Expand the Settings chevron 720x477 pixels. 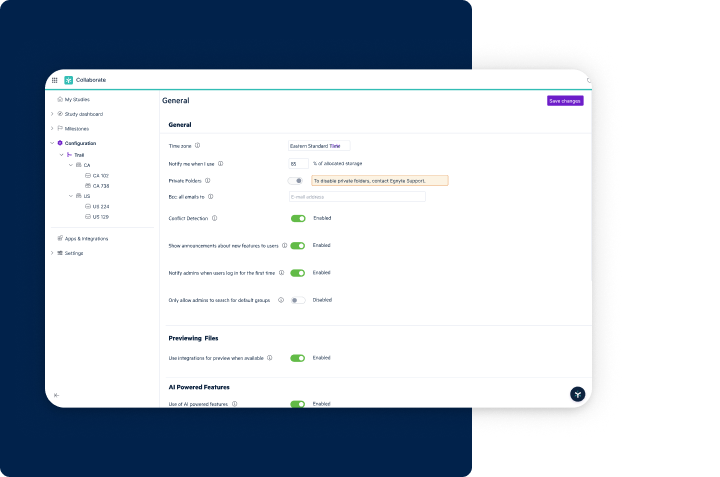tap(52, 253)
